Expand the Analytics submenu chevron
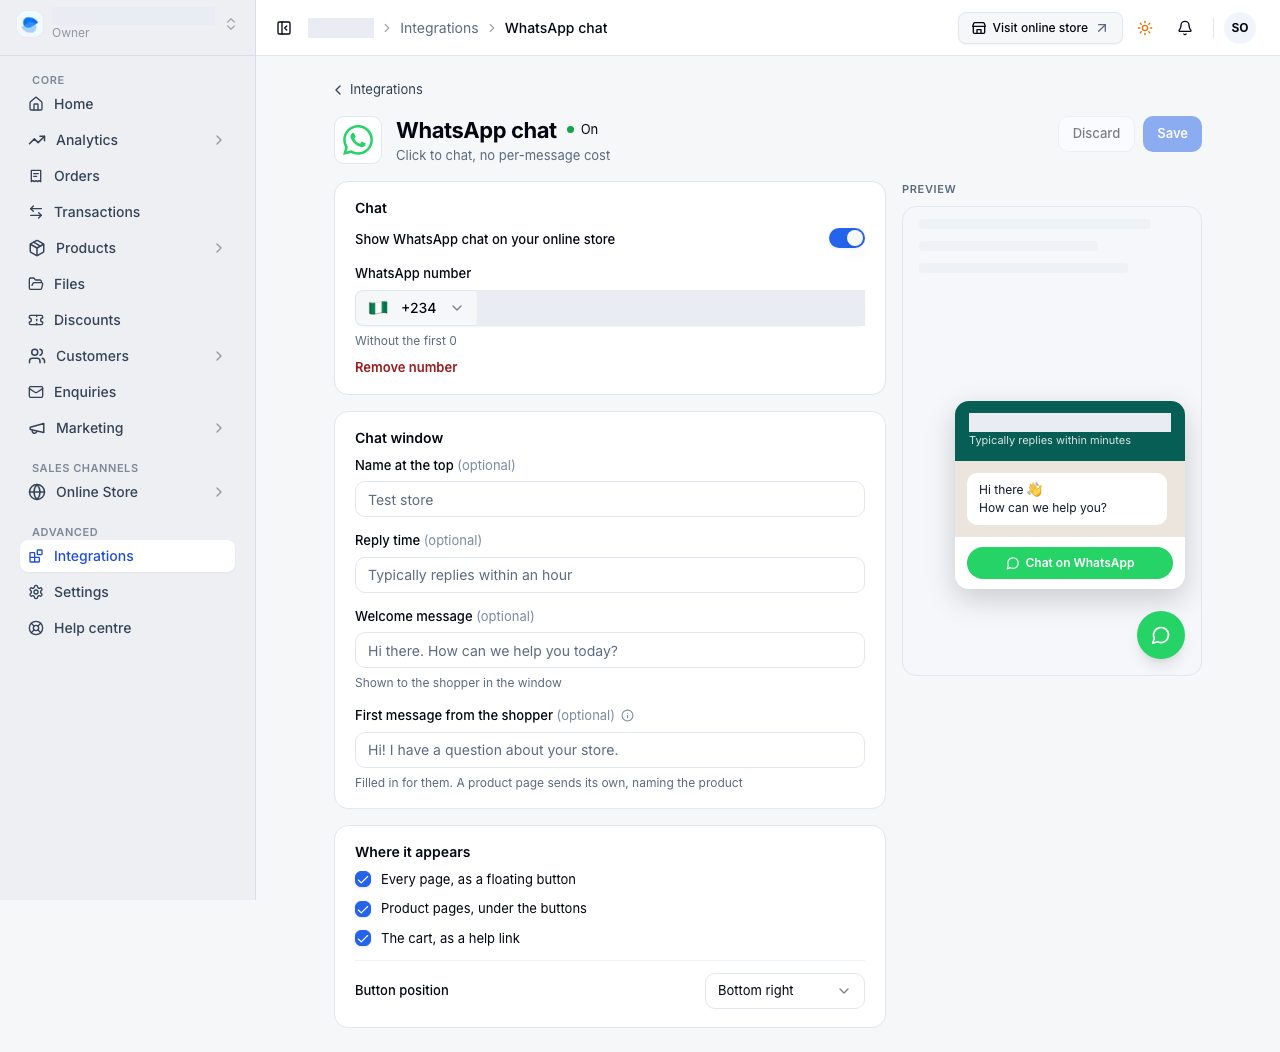 (x=219, y=140)
